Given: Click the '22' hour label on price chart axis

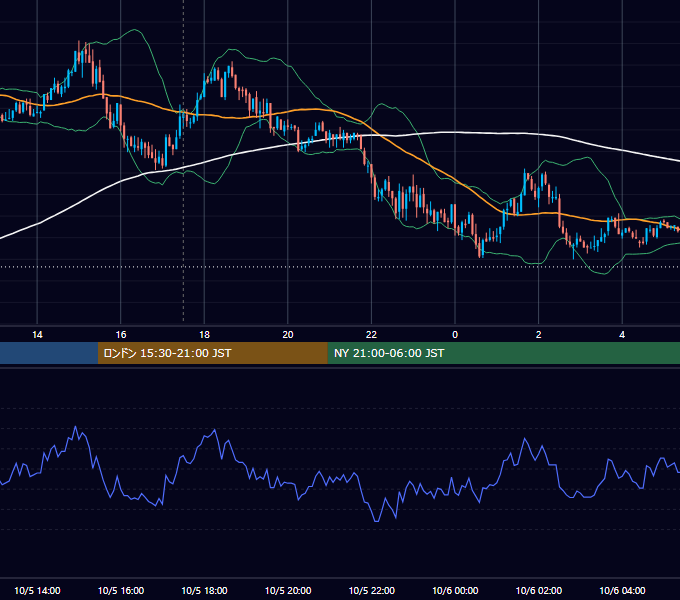Looking at the screenshot, I should point(371,335).
